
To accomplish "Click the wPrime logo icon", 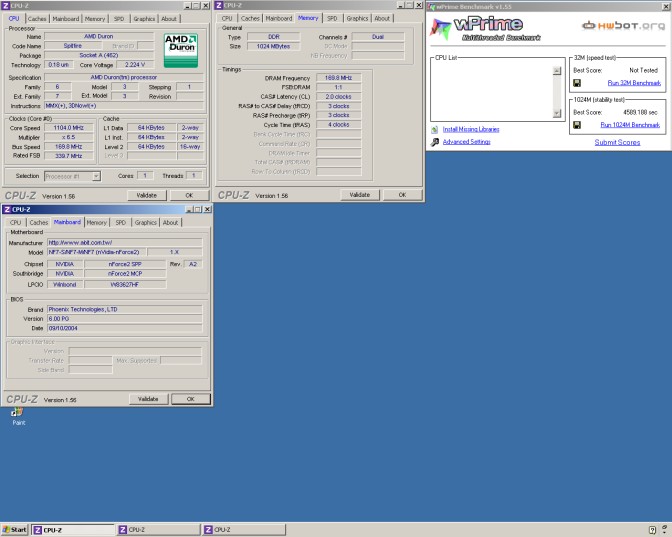I will click(441, 29).
